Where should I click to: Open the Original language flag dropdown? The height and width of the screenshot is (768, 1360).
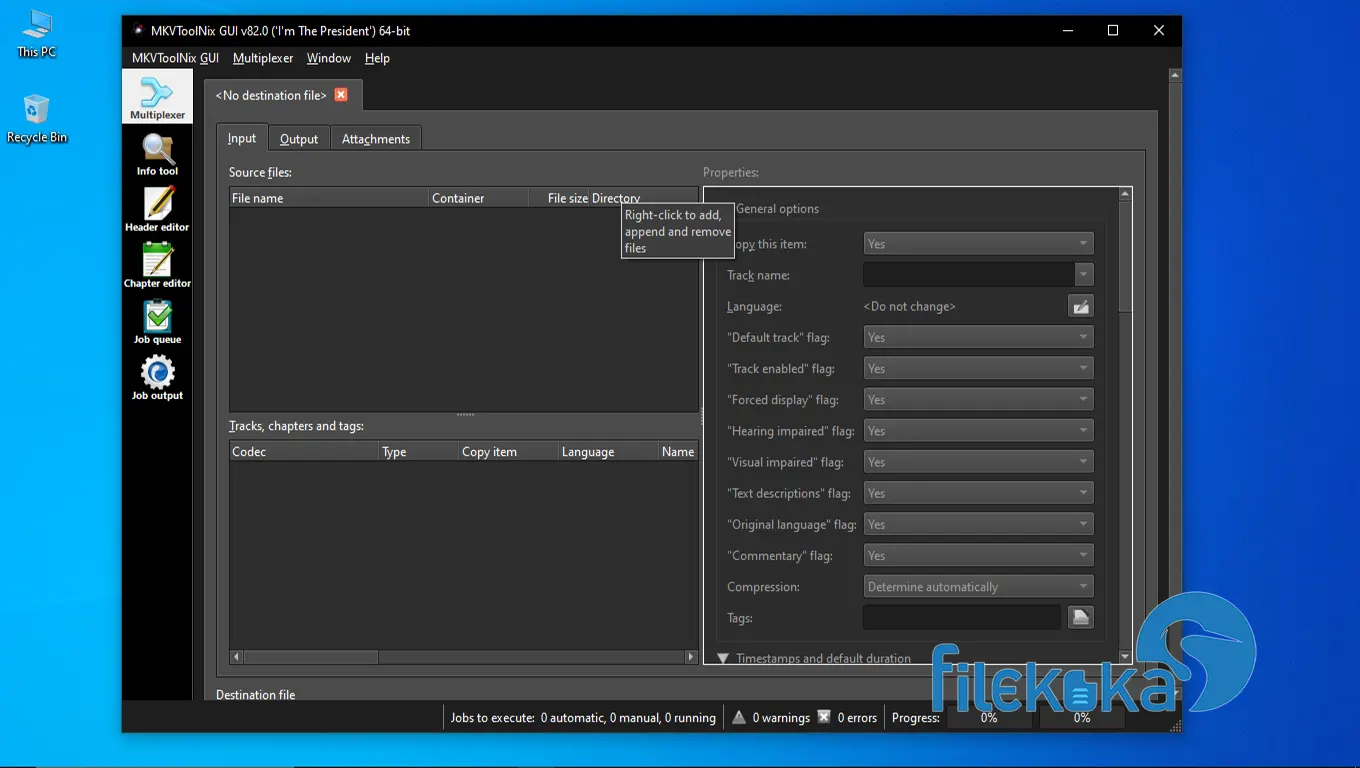click(x=978, y=524)
